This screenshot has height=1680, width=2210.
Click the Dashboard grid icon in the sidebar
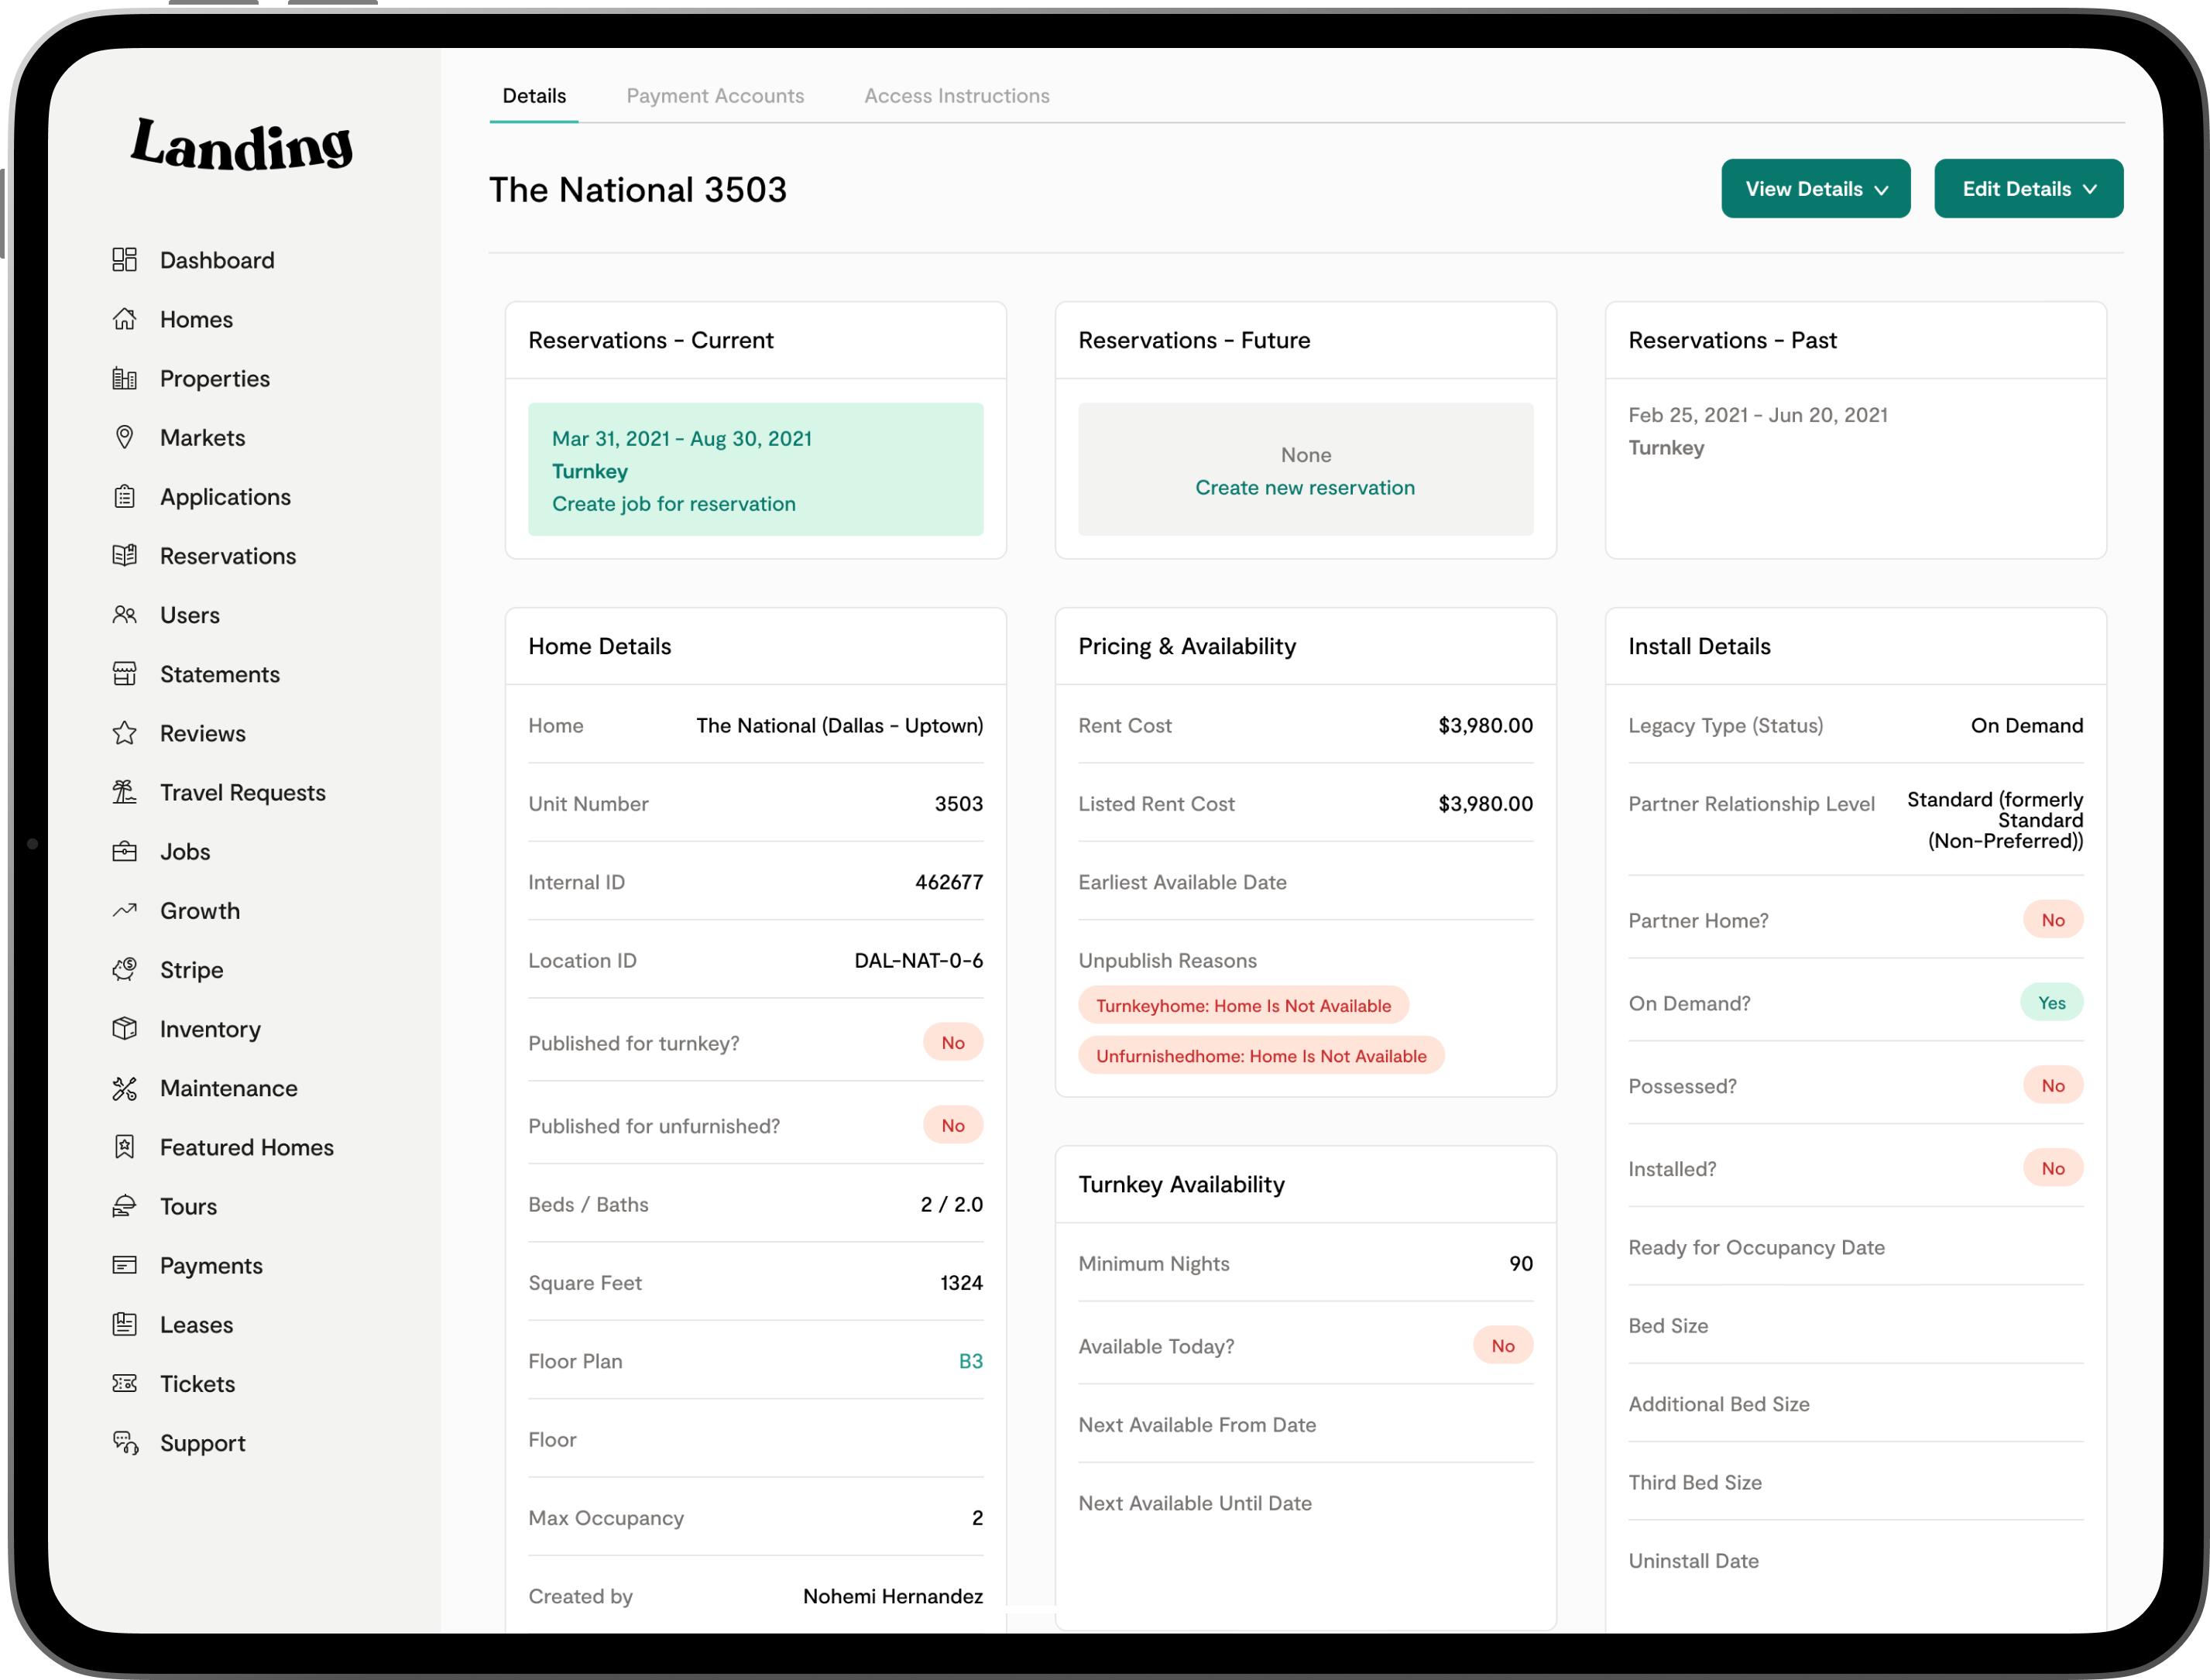[x=124, y=260]
